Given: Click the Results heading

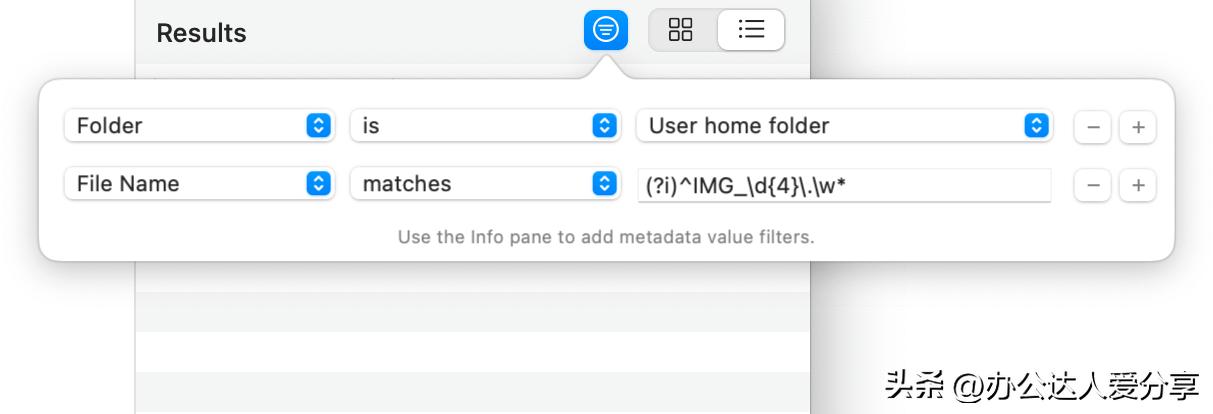Looking at the screenshot, I should click(201, 33).
